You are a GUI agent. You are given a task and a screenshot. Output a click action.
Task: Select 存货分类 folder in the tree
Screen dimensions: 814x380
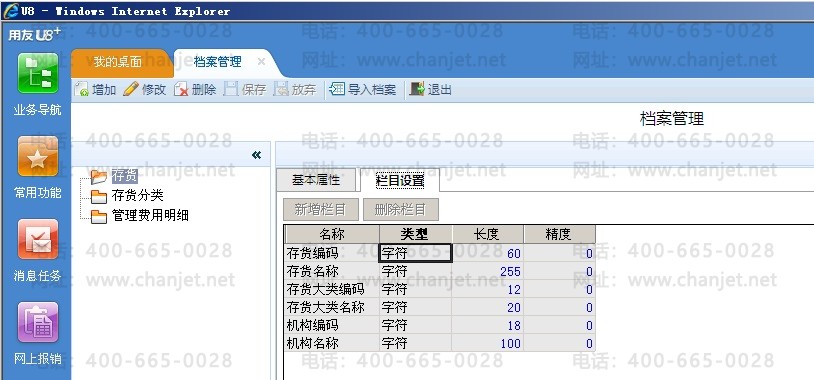click(x=138, y=196)
